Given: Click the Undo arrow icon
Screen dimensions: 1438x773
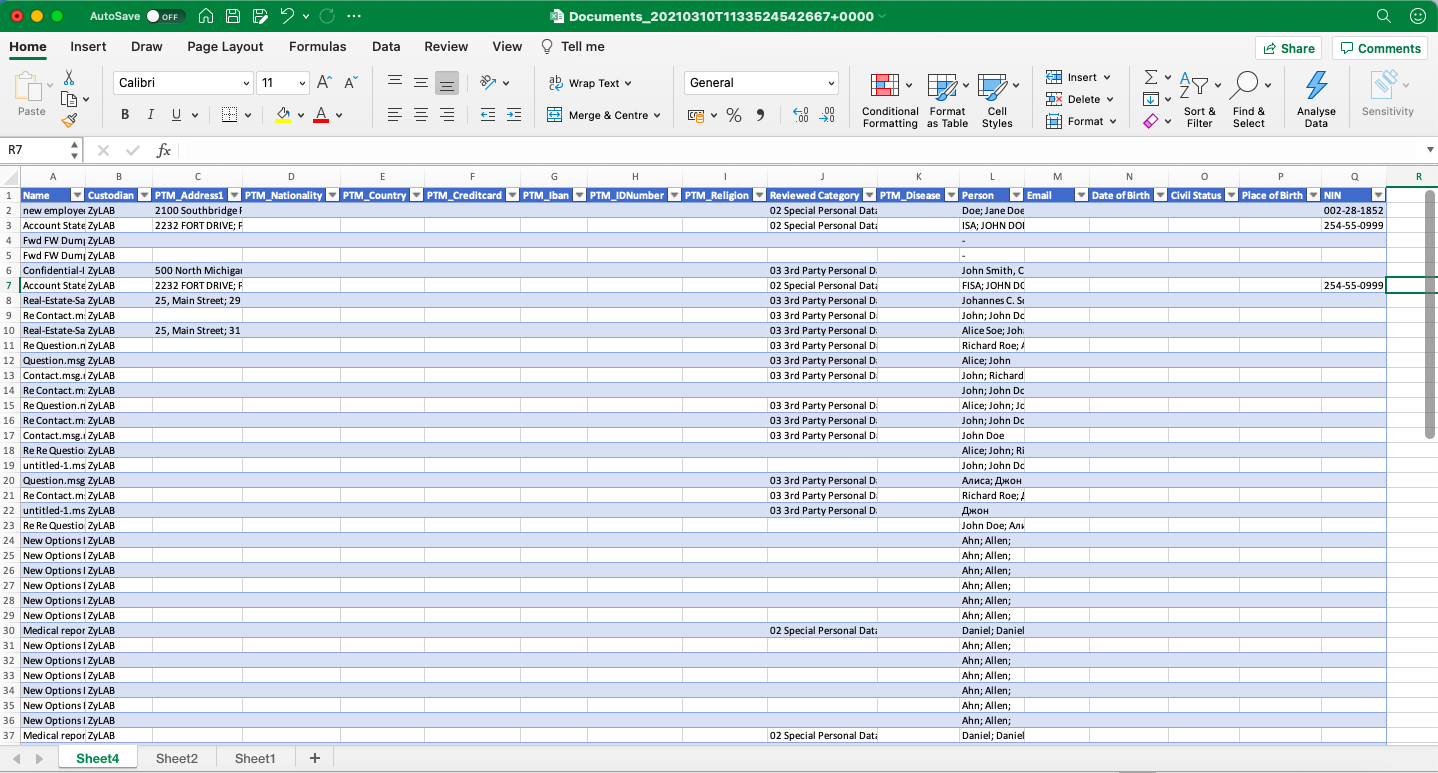Looking at the screenshot, I should tap(288, 16).
